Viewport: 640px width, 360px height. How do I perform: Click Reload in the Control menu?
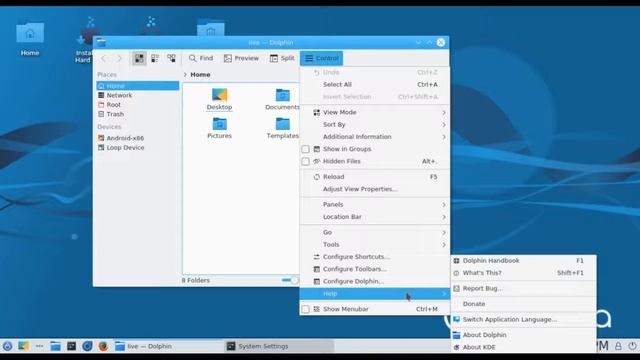[x=375, y=177]
